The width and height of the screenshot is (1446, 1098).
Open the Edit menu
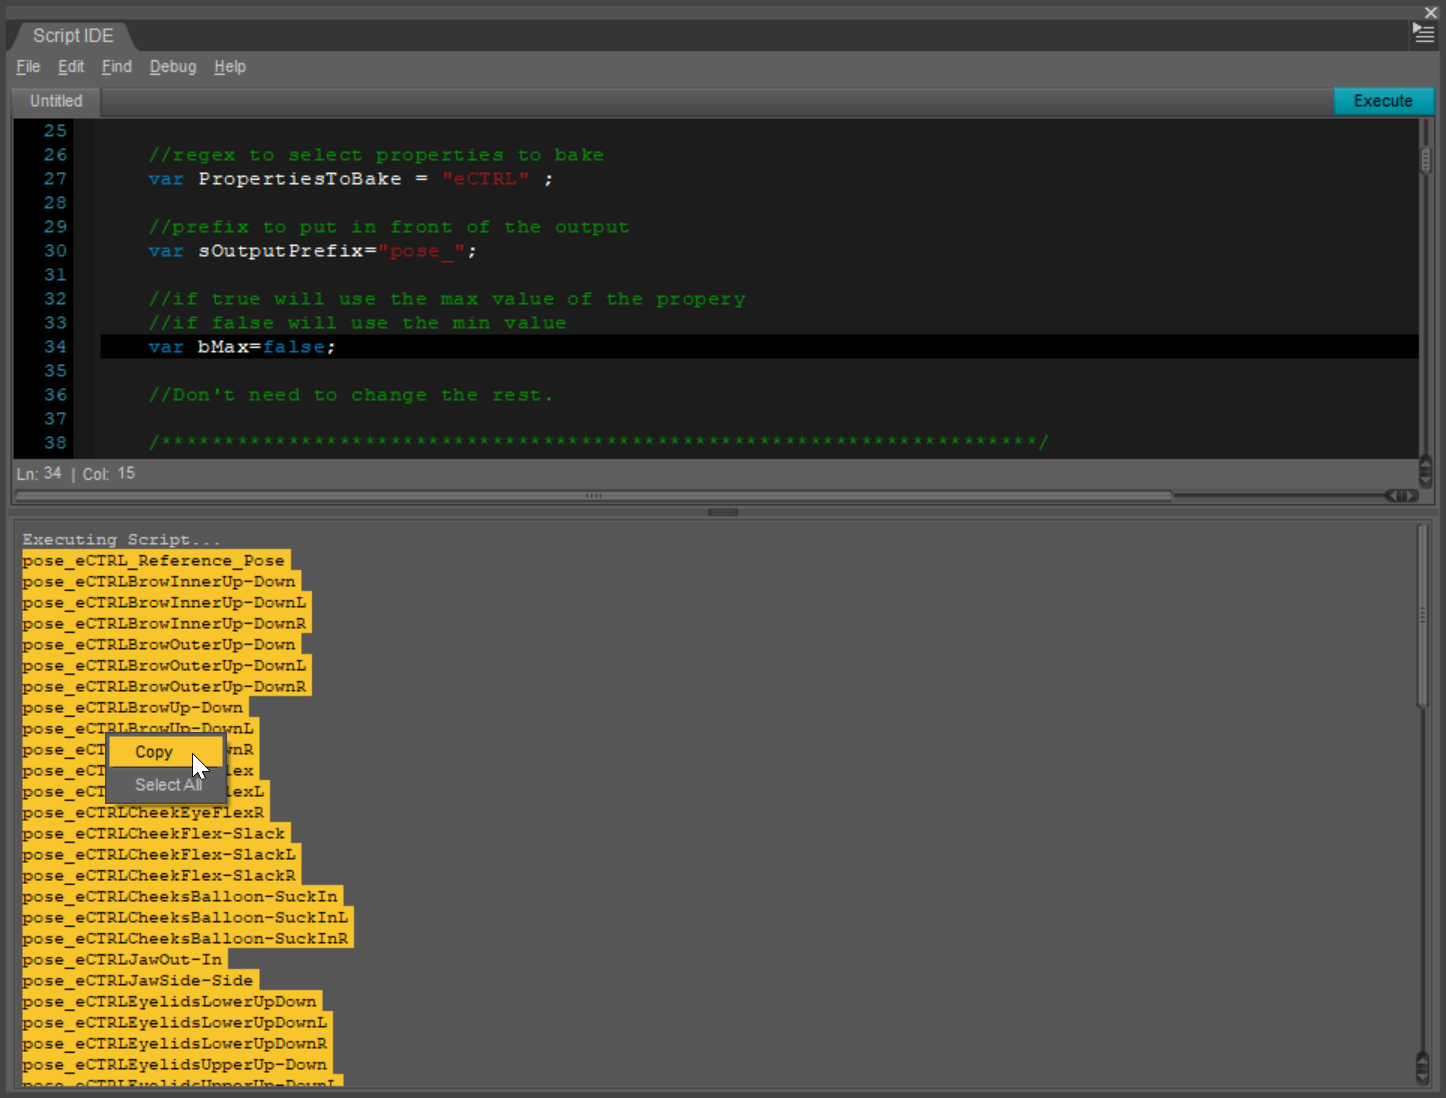tap(71, 67)
